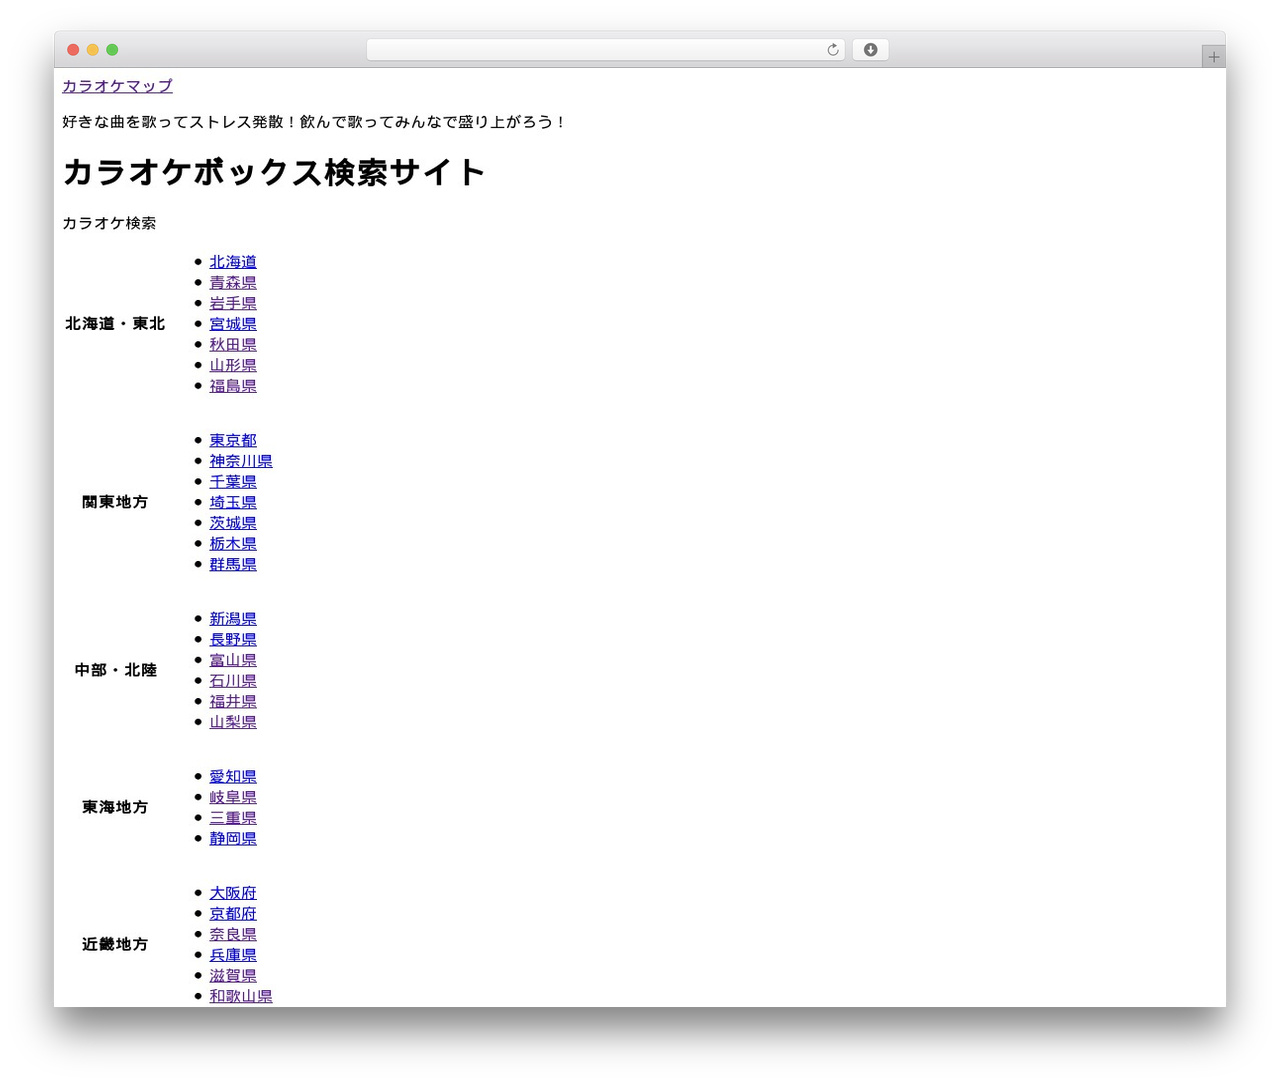Click the 中部・北陸 region heading

(115, 670)
